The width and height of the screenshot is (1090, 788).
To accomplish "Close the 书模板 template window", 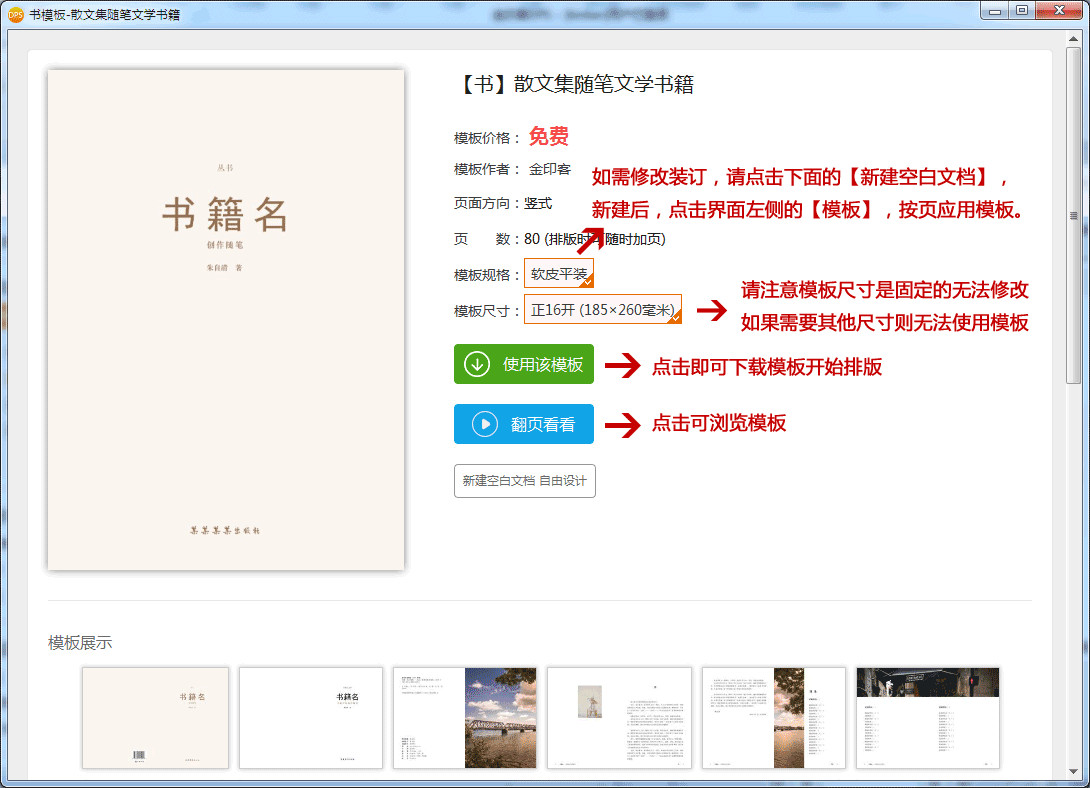I will tap(1058, 11).
